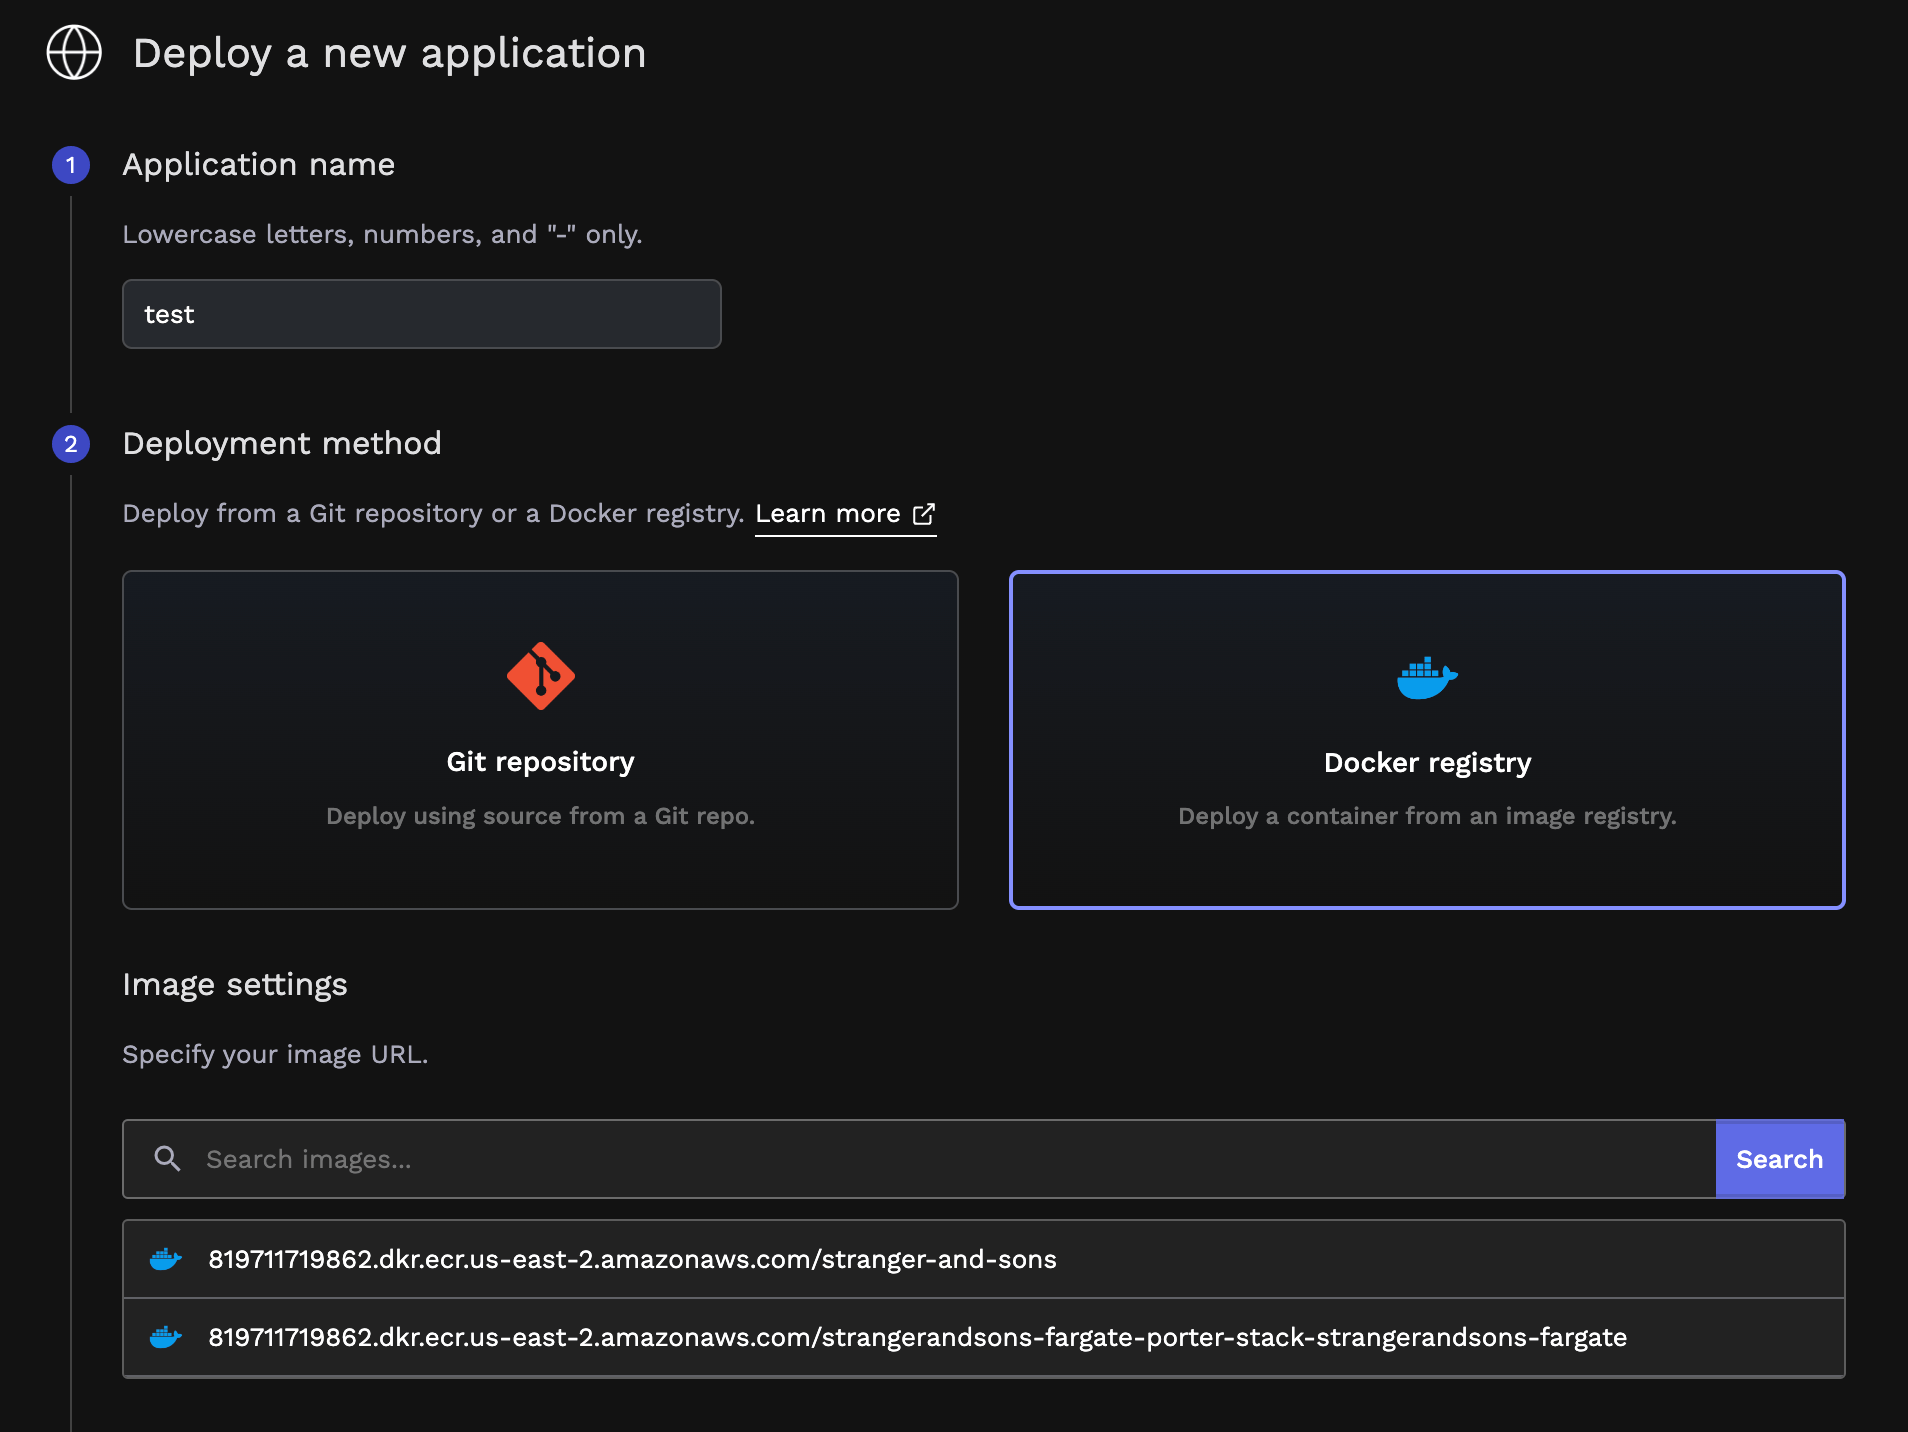1908x1432 pixels.
Task: Click the Docker icon beside stranger-and-sons image
Action: click(x=165, y=1259)
